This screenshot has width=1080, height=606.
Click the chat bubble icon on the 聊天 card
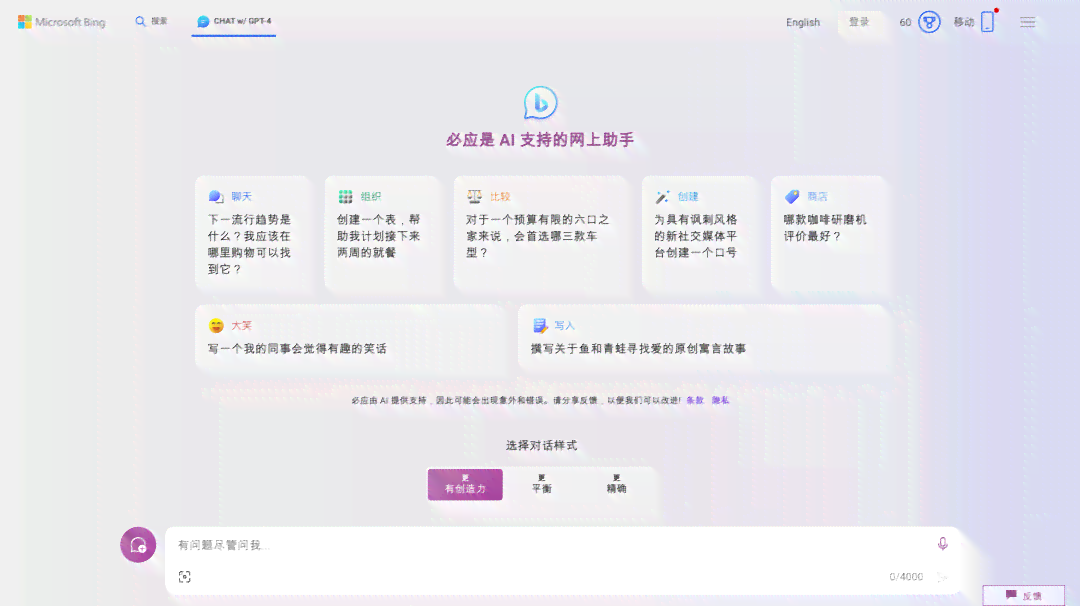click(x=216, y=196)
